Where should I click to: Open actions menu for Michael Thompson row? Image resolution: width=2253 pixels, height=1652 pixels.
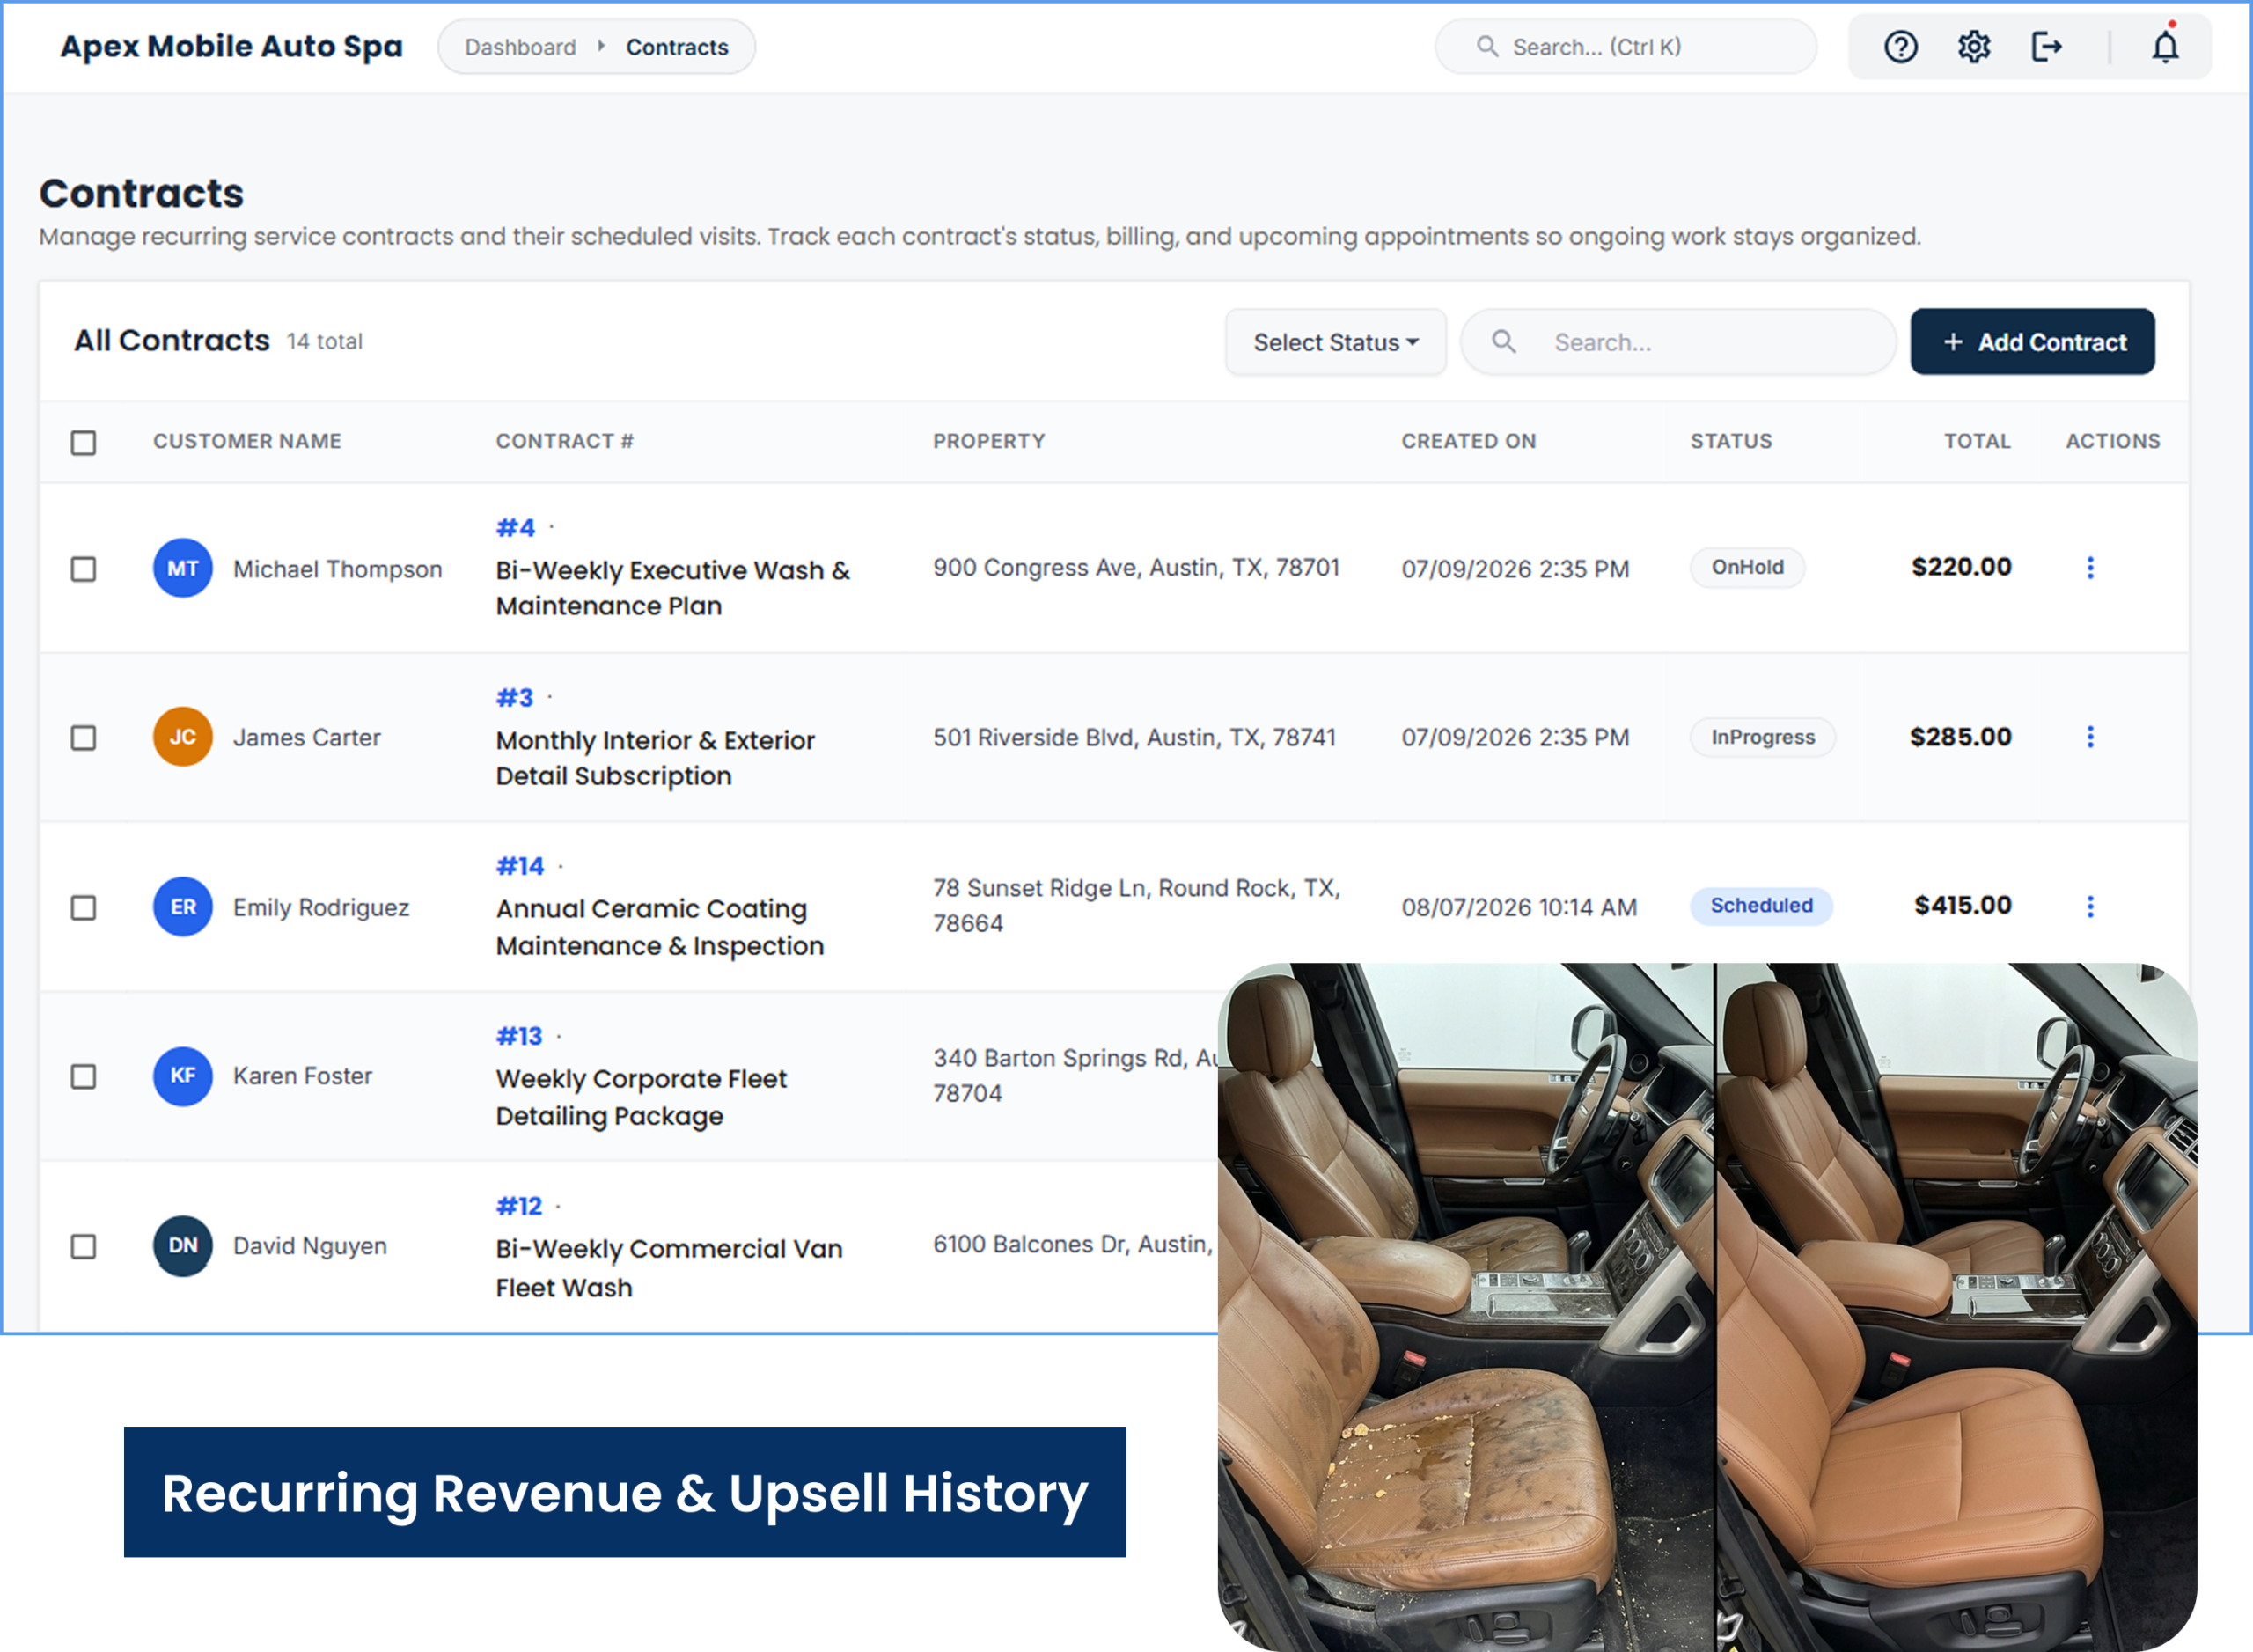point(2089,568)
